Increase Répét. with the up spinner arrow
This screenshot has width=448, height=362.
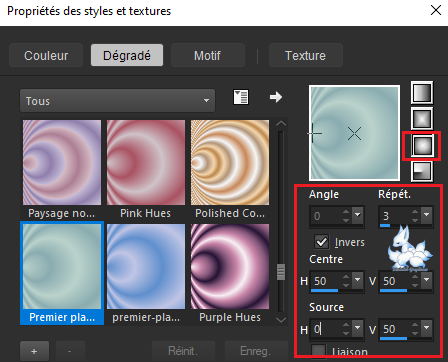click(x=415, y=212)
